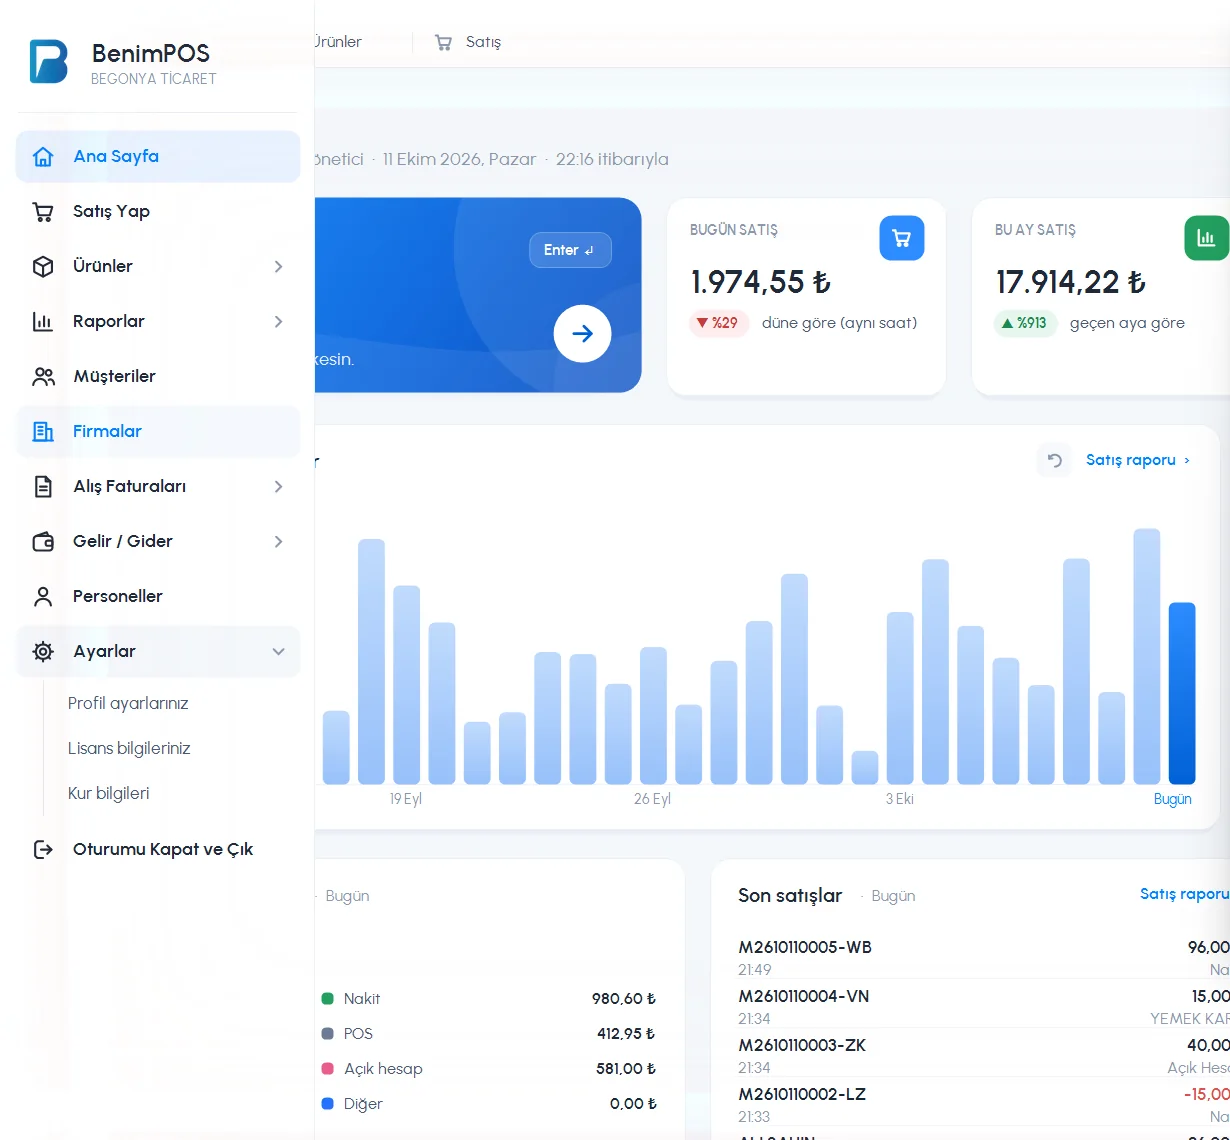This screenshot has width=1230, height=1140.
Task: Click the Satış Yap cart icon
Action: (43, 212)
